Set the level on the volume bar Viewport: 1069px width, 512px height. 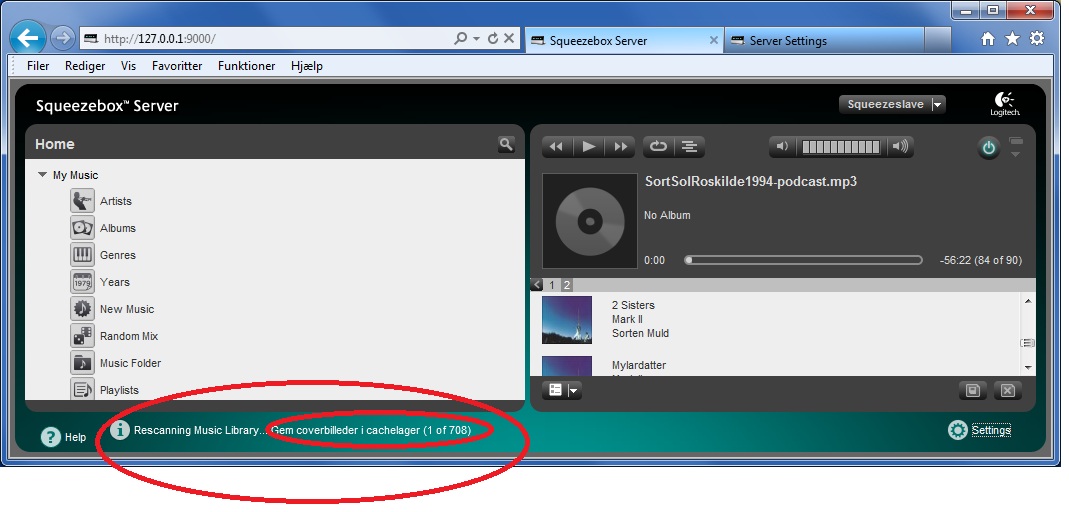(841, 147)
